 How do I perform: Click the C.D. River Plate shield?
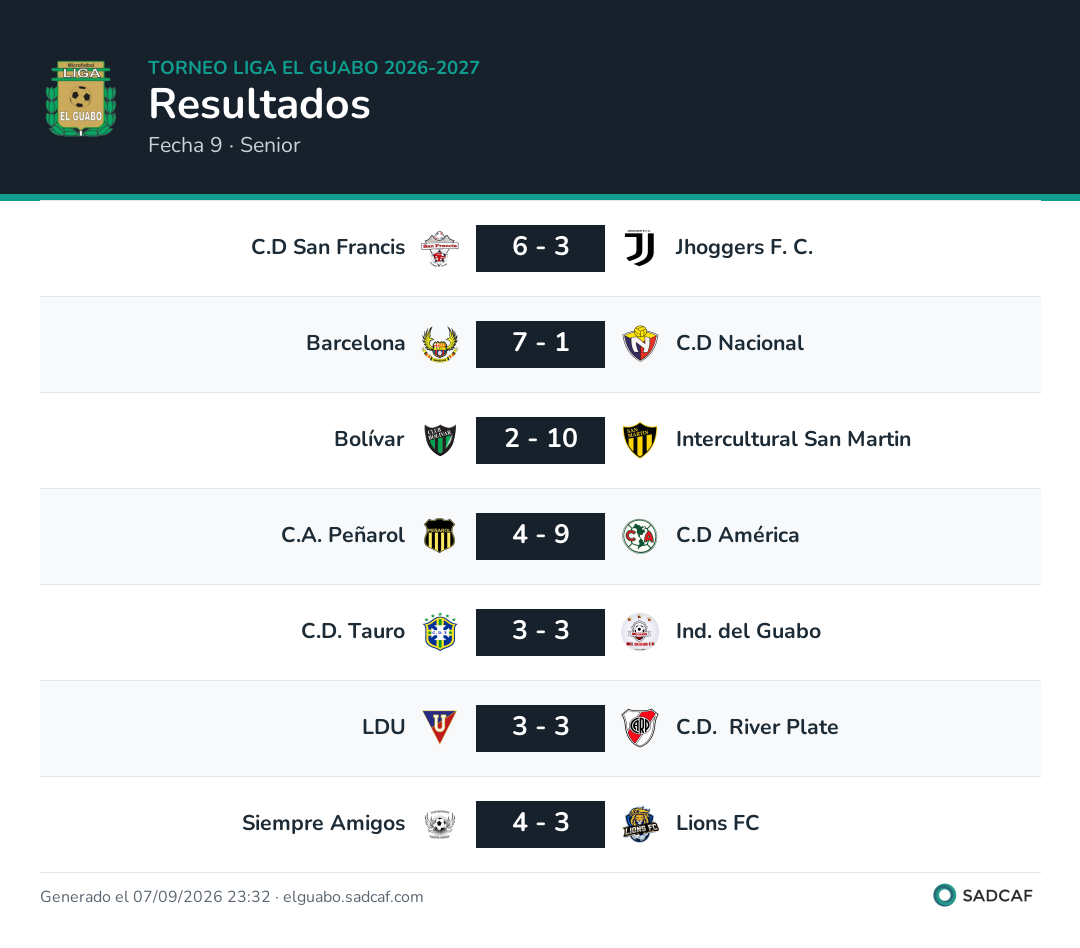[640, 728]
